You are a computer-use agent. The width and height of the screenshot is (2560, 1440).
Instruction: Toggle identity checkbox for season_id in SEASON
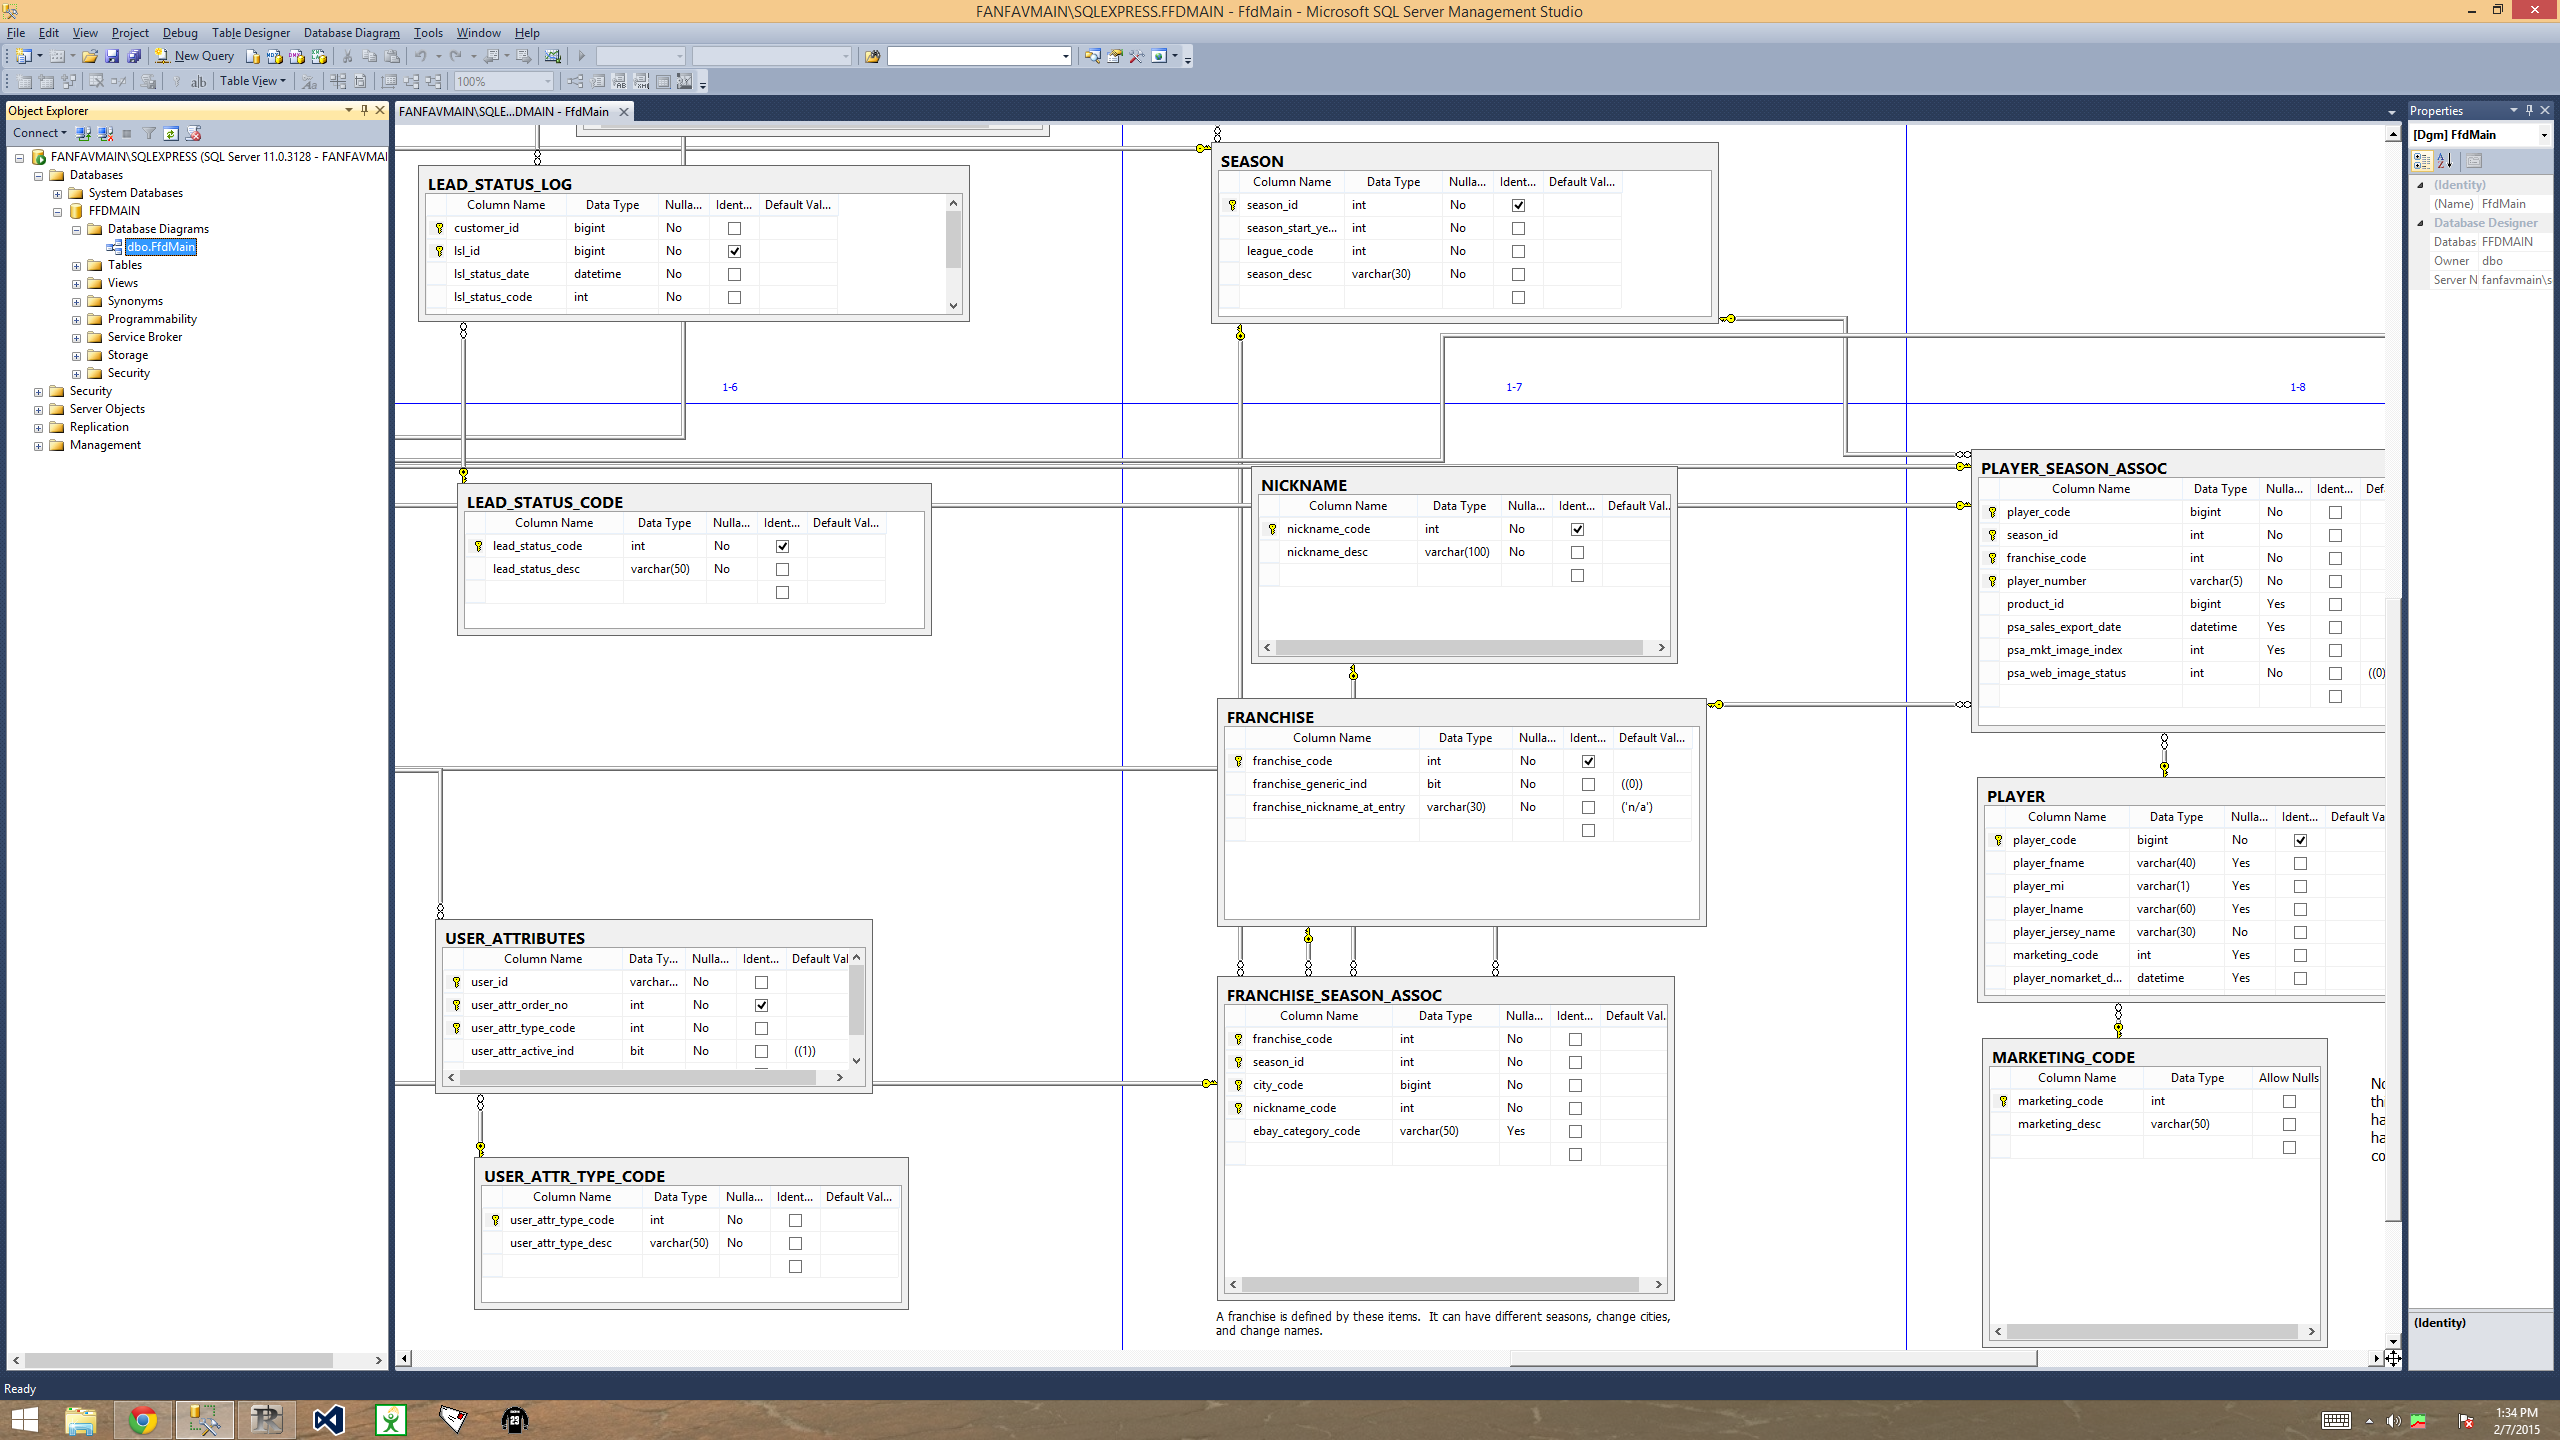[1518, 205]
